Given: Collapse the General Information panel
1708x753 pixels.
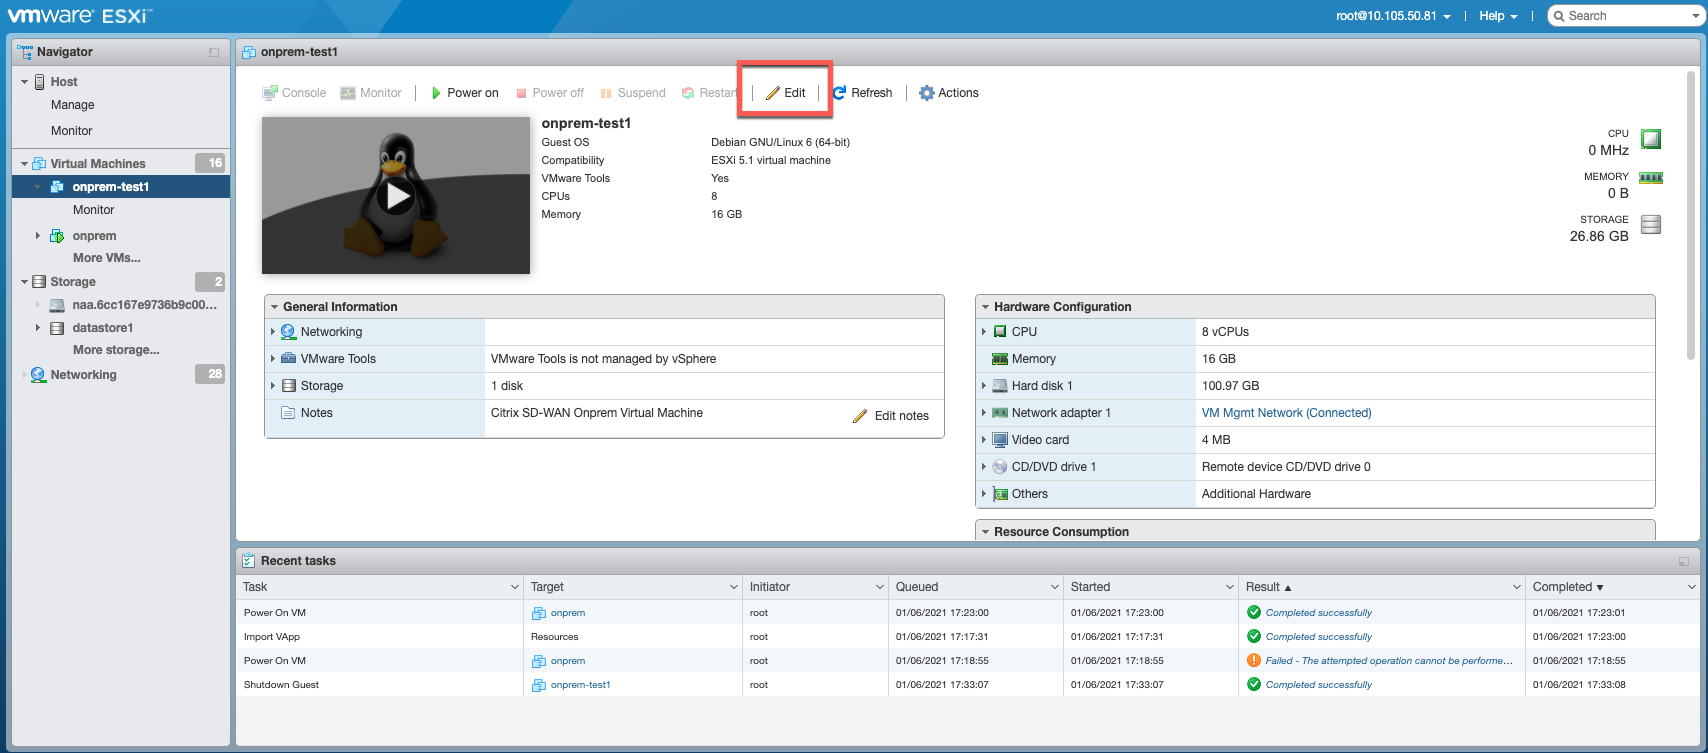Looking at the screenshot, I should click(274, 307).
